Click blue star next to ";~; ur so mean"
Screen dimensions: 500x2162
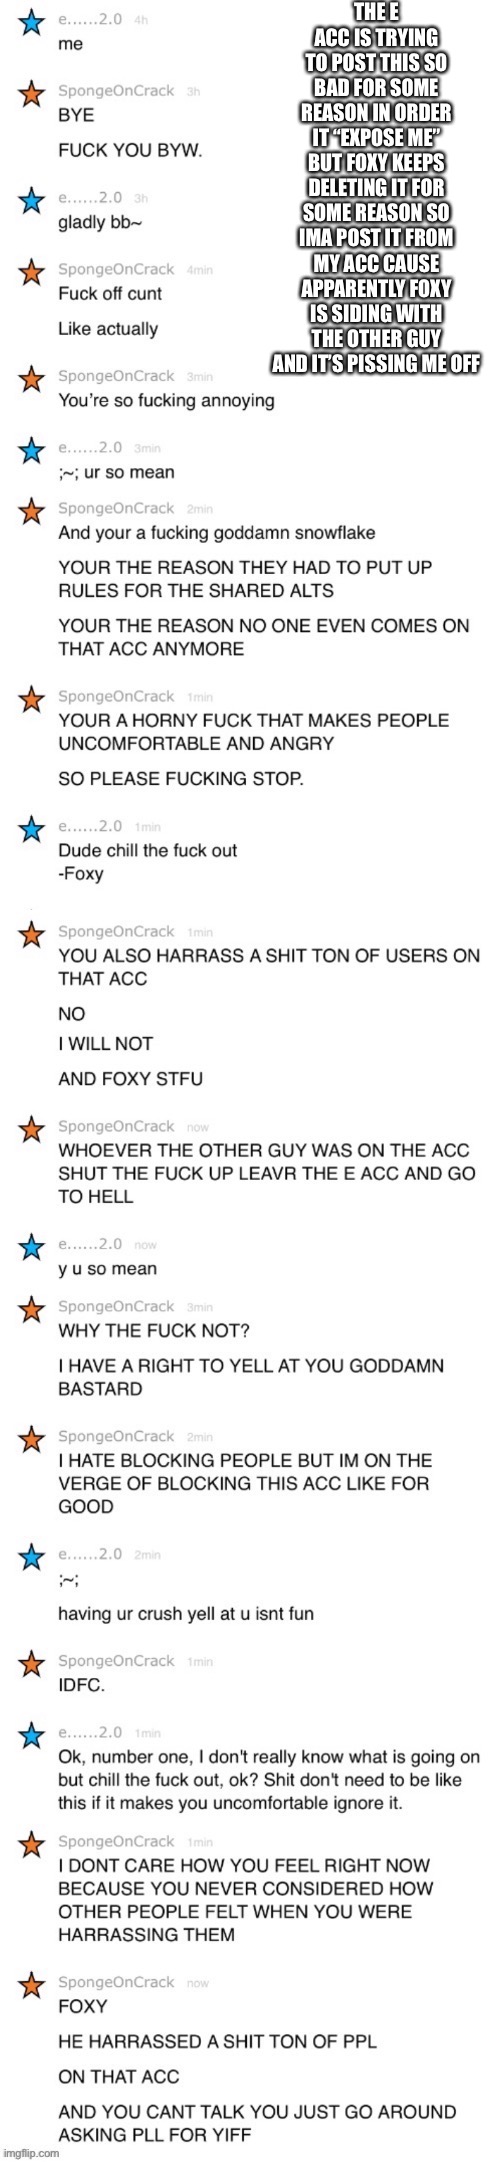pos(32,452)
